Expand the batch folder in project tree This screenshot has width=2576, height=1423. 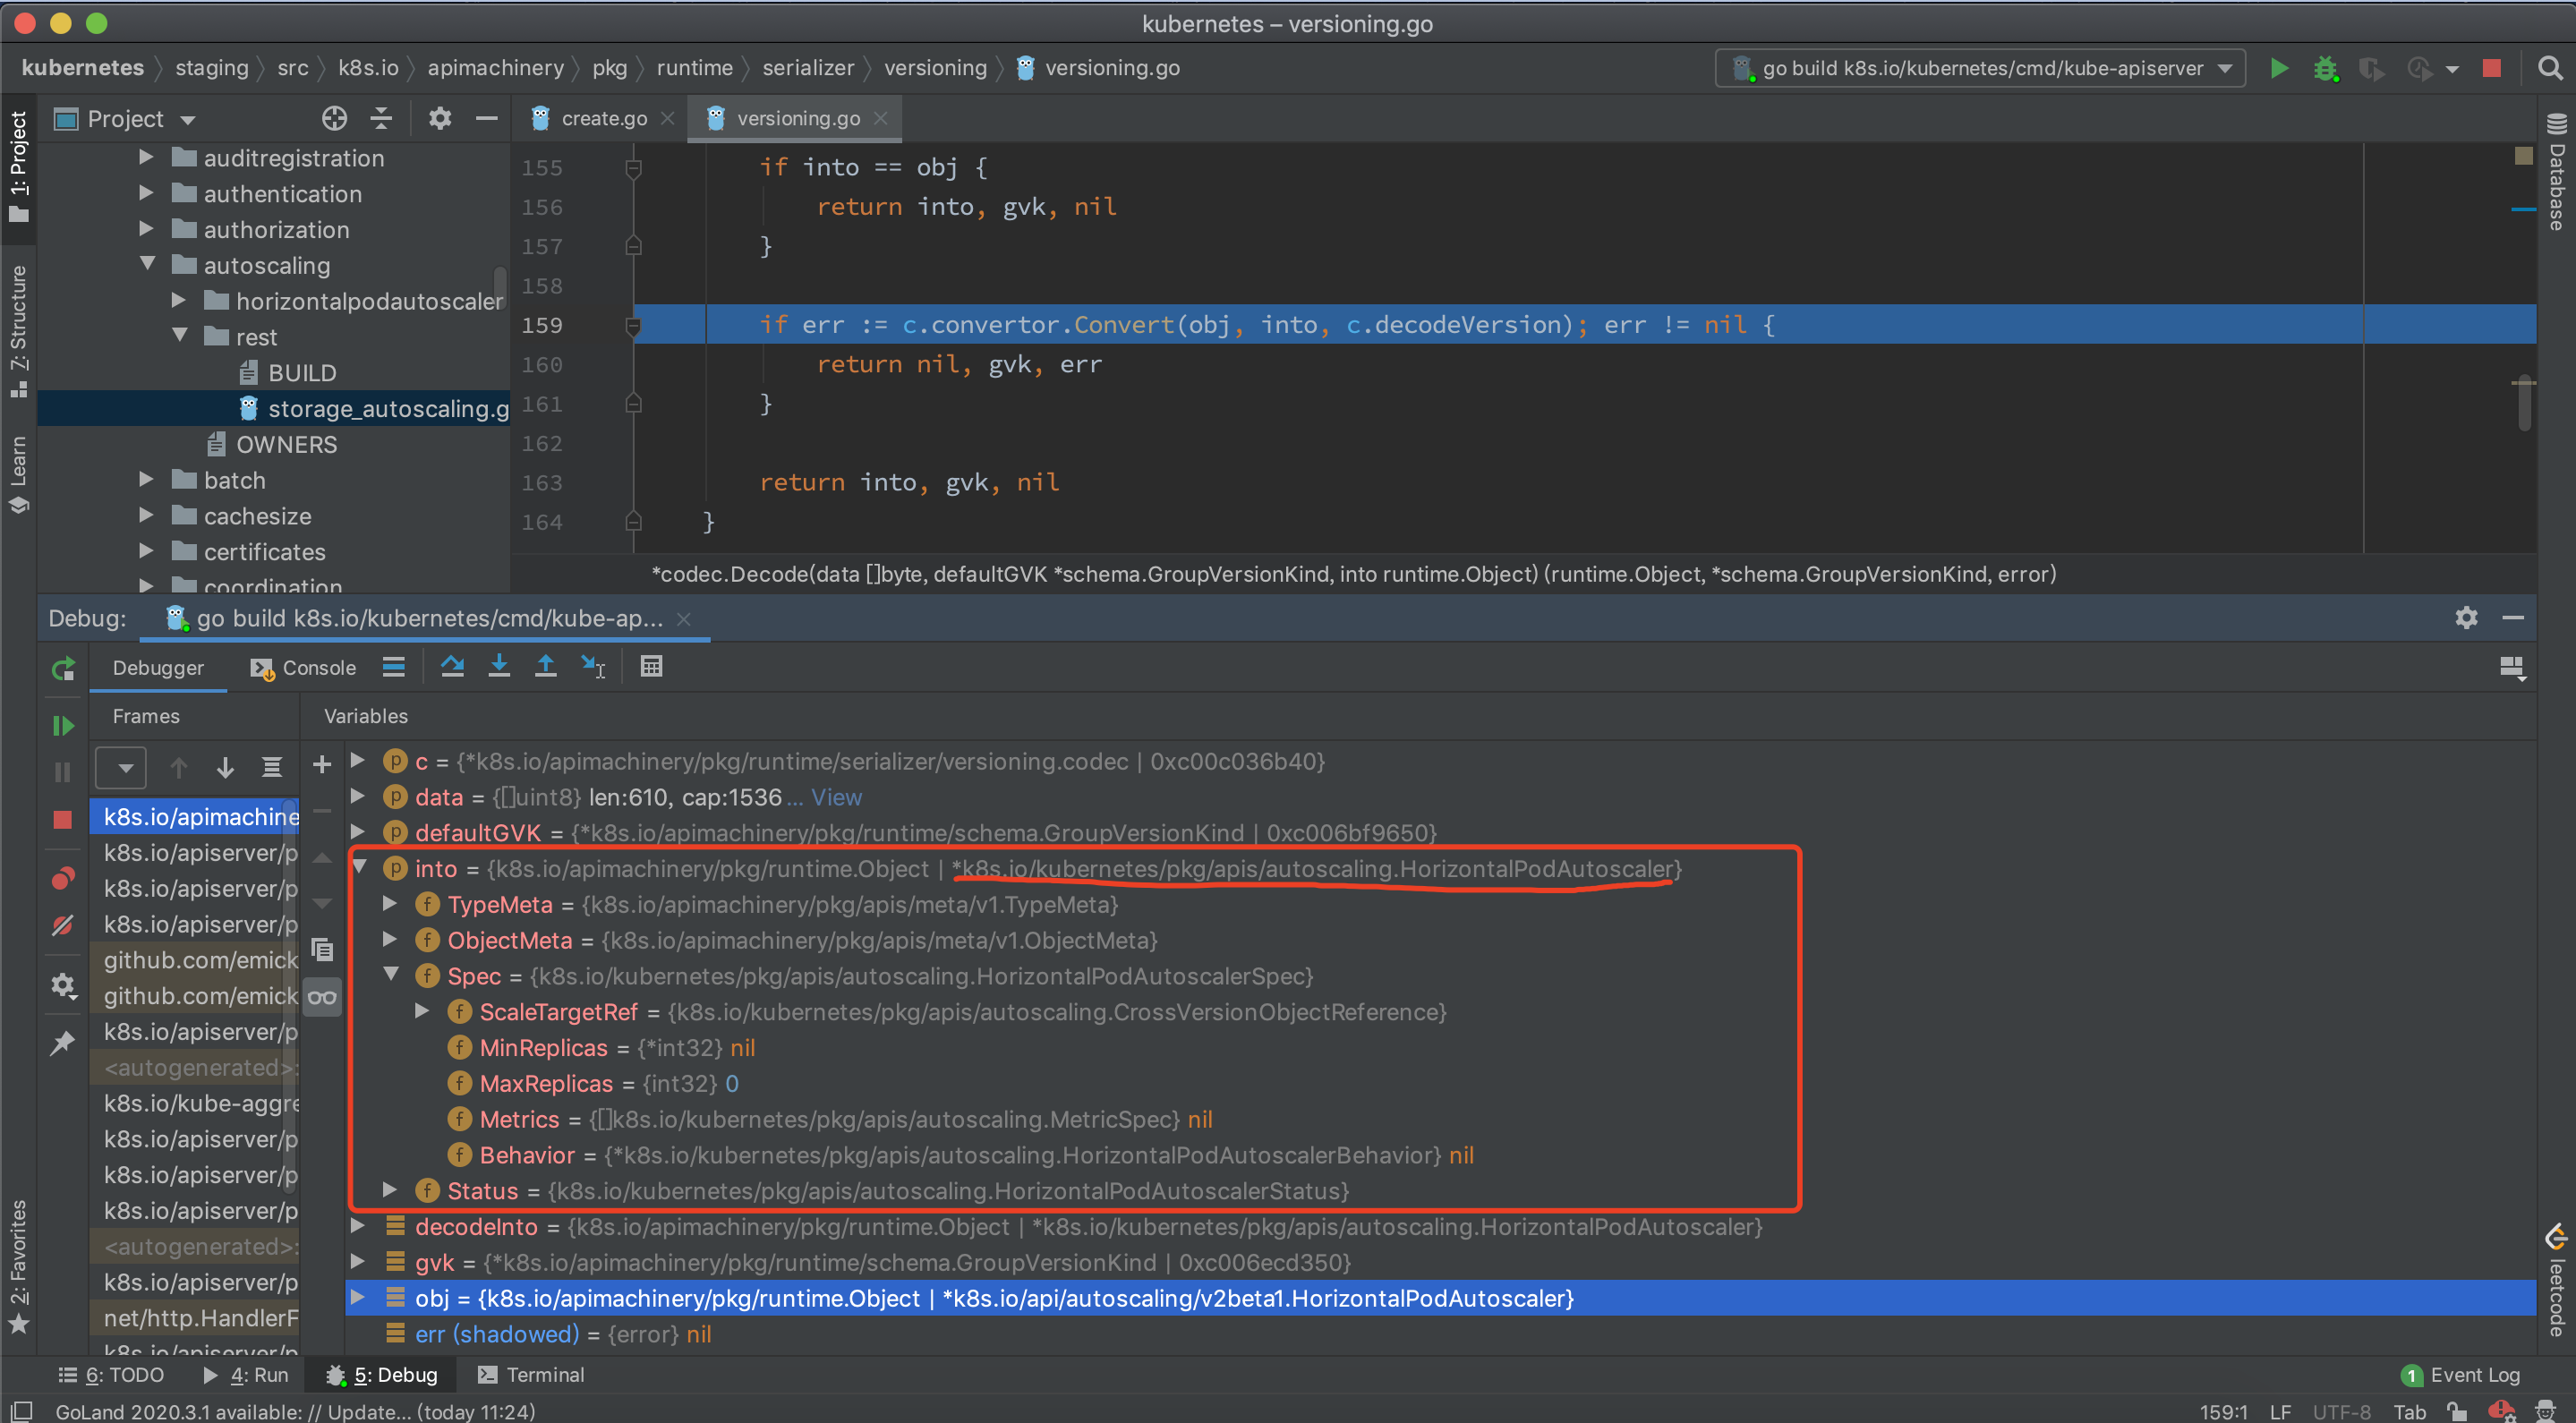coord(147,480)
